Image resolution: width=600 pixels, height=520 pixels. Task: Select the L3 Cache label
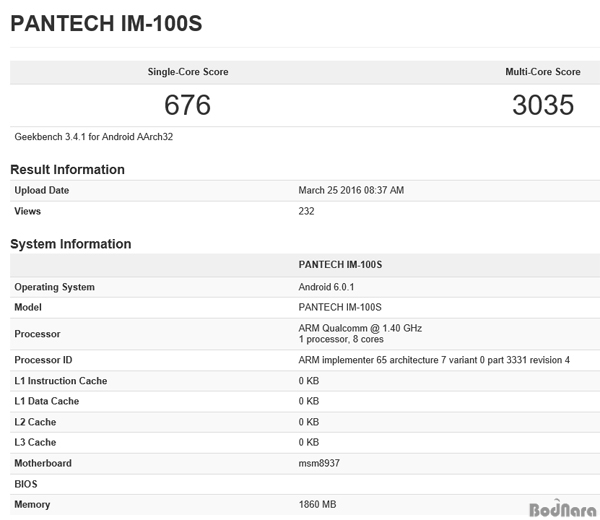point(35,442)
